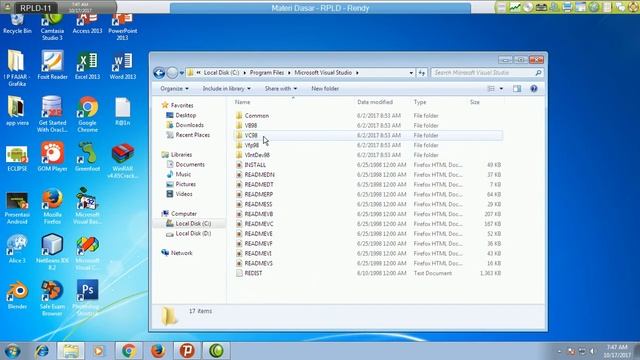Select the GOM Player desktop icon

coord(52,157)
